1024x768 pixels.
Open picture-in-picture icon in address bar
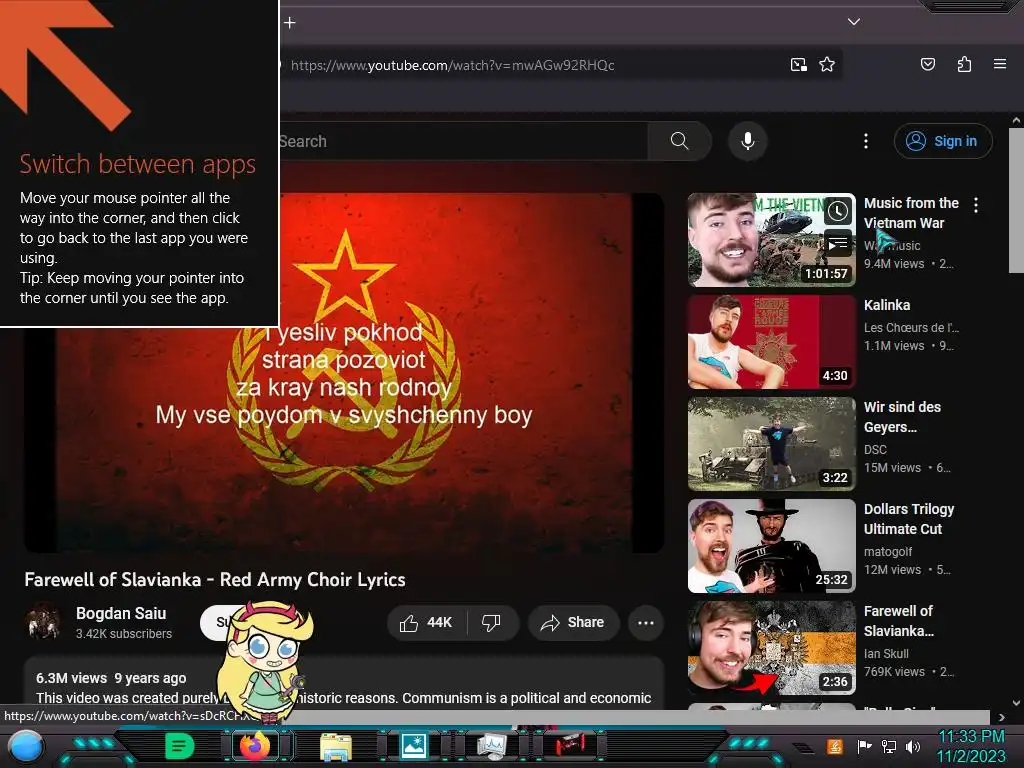click(799, 65)
